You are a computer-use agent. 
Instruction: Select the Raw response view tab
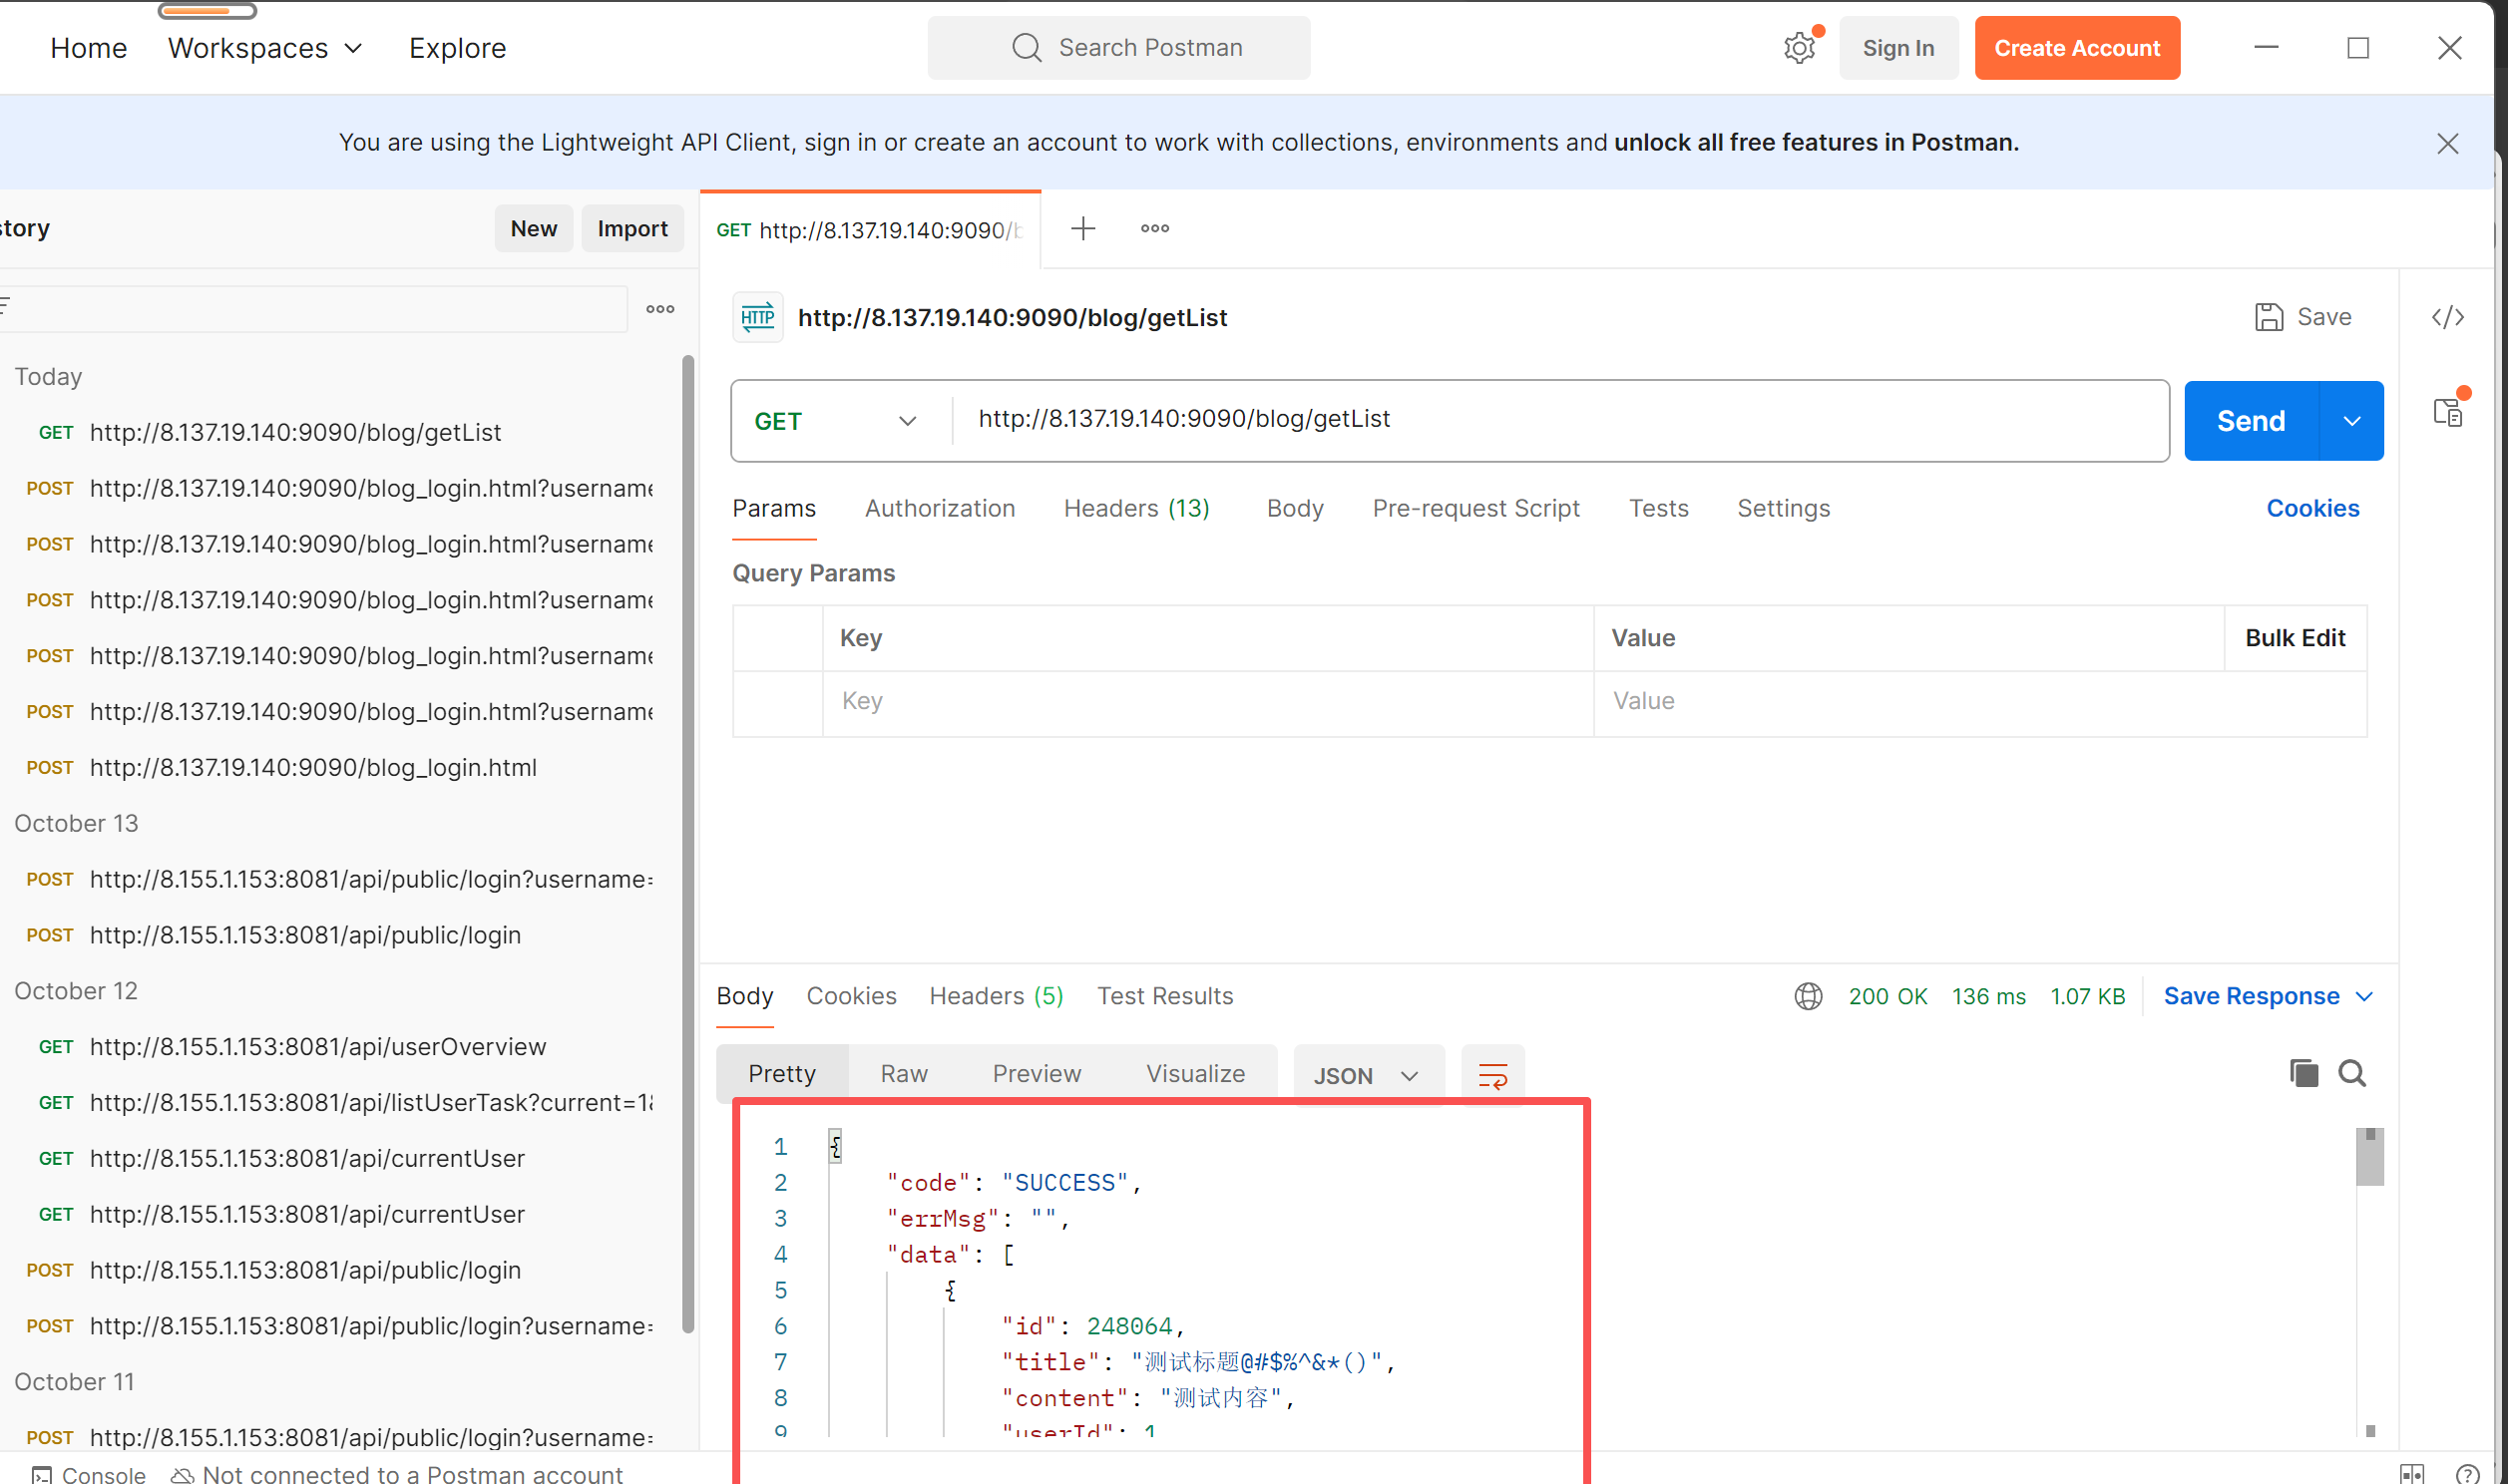903,1073
